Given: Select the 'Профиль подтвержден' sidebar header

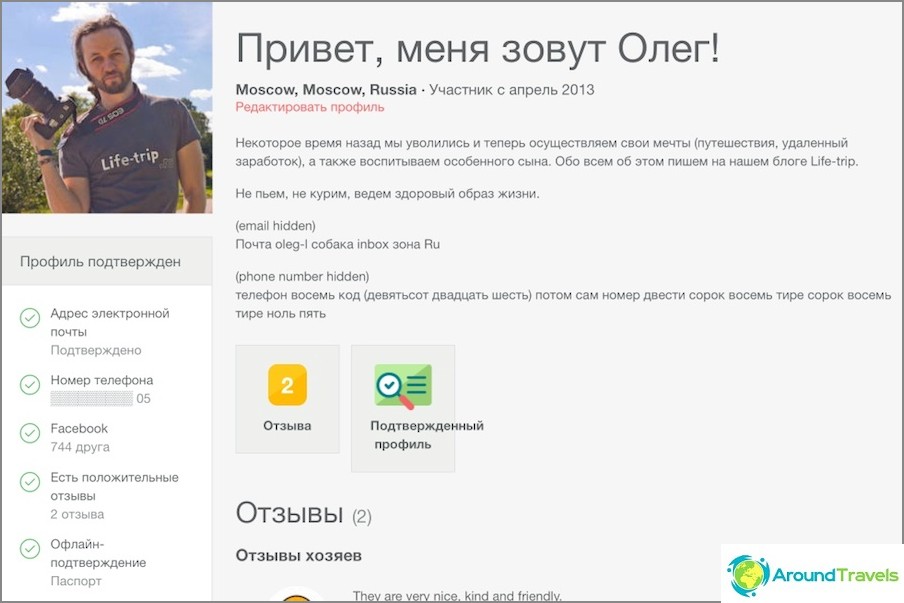Looking at the screenshot, I should click(x=107, y=261).
